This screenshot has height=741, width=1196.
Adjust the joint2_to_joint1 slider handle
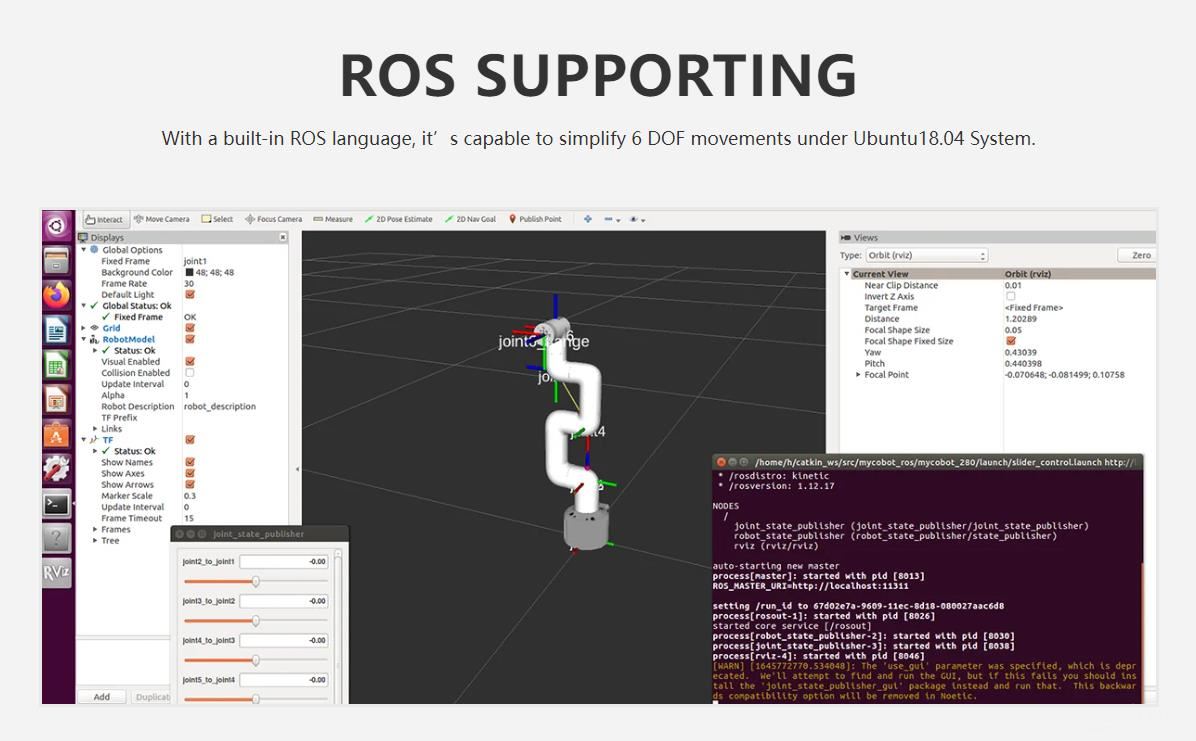(256, 582)
